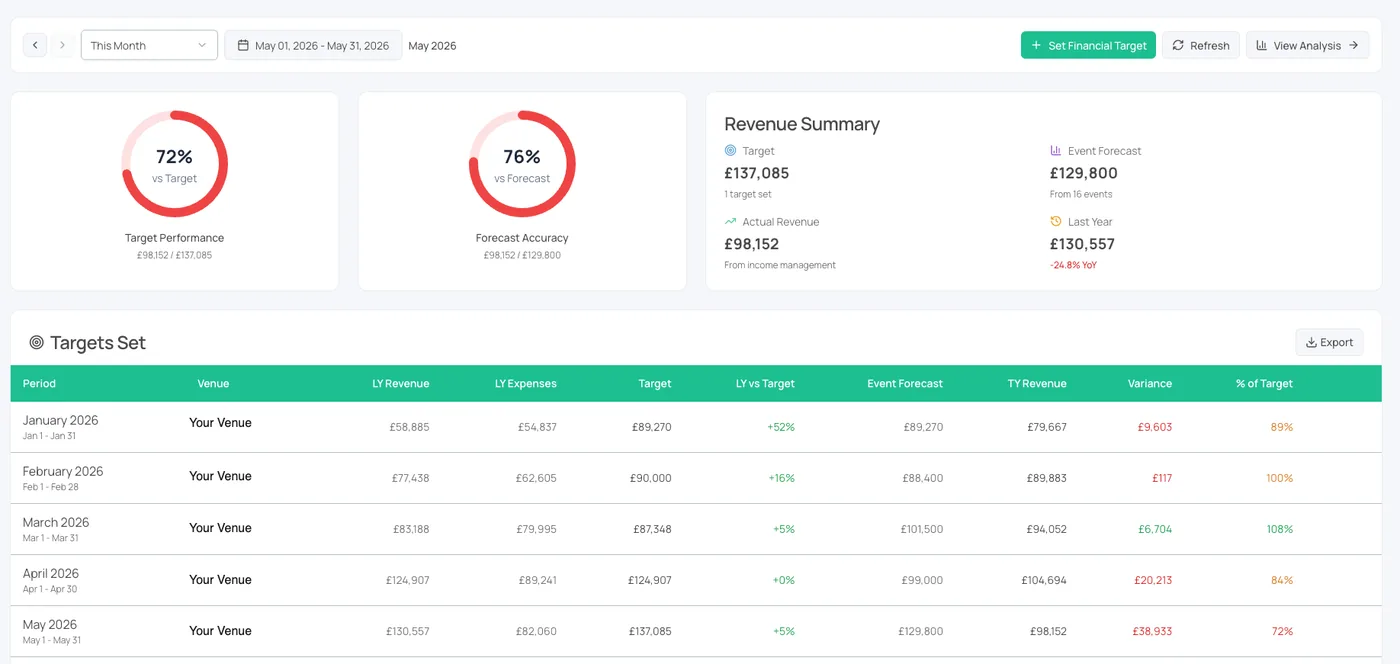Click £124,907 LY Revenue cell in April
The width and height of the screenshot is (1400, 664).
[x=408, y=580]
